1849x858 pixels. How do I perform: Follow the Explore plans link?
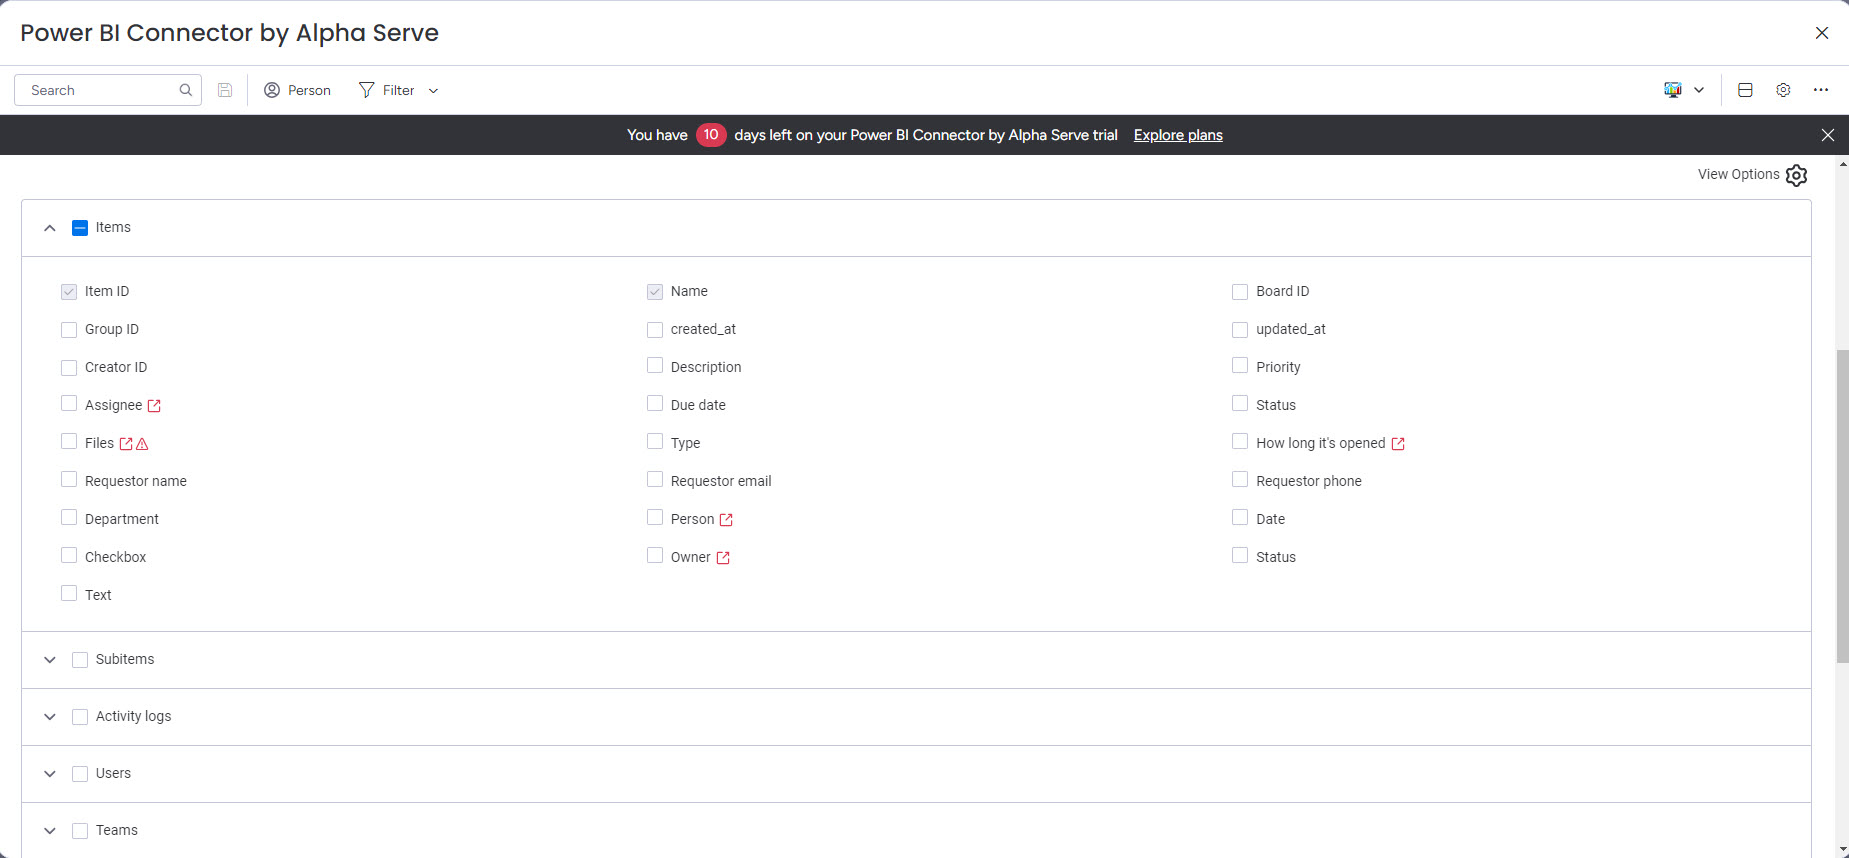[1178, 135]
